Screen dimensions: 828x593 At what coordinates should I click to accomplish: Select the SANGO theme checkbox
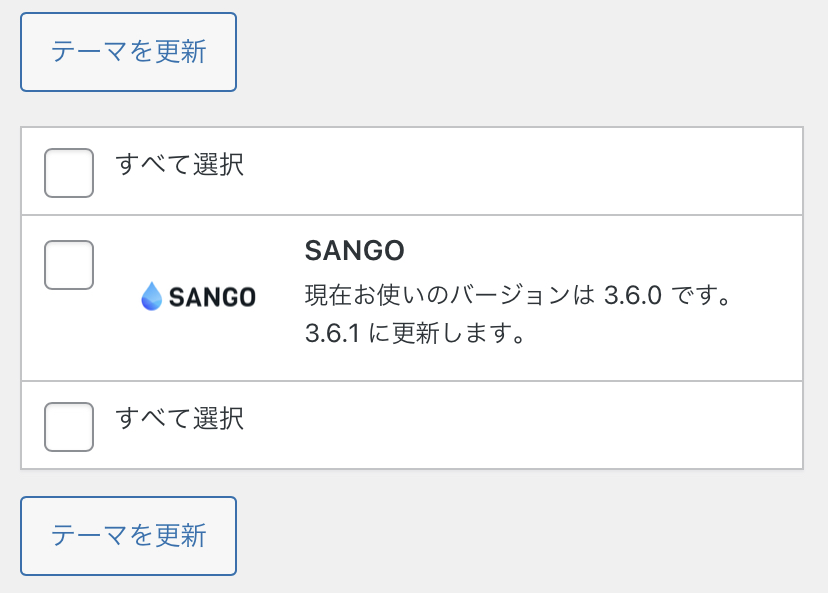(69, 265)
